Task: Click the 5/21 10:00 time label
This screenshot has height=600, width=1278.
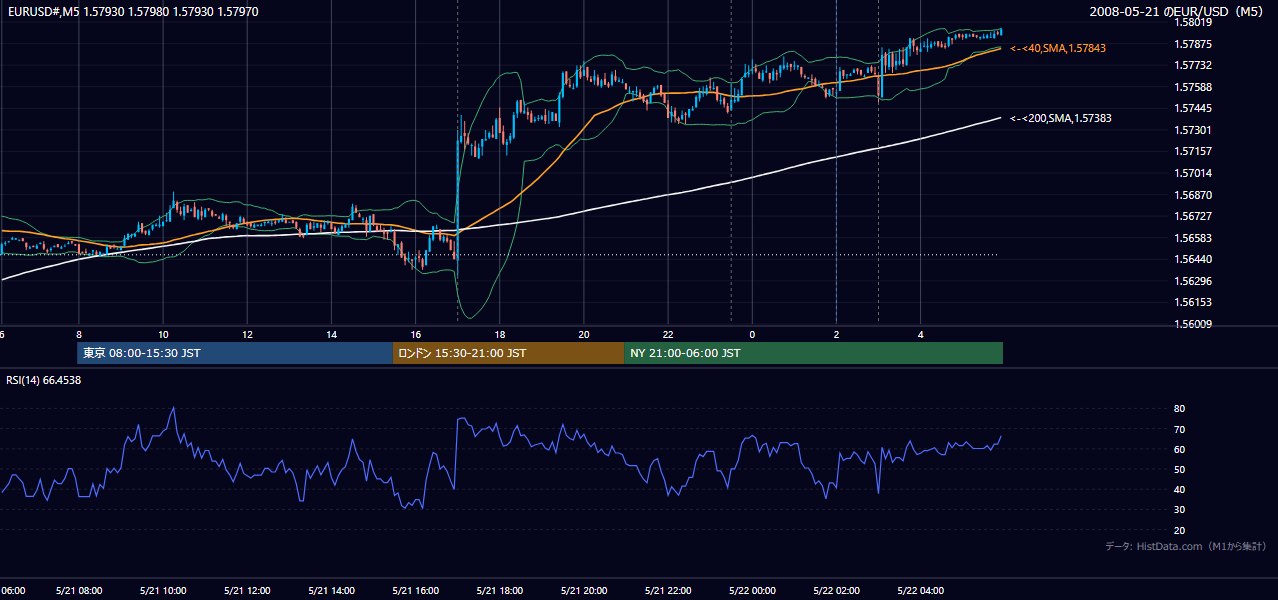Action: [x=163, y=591]
